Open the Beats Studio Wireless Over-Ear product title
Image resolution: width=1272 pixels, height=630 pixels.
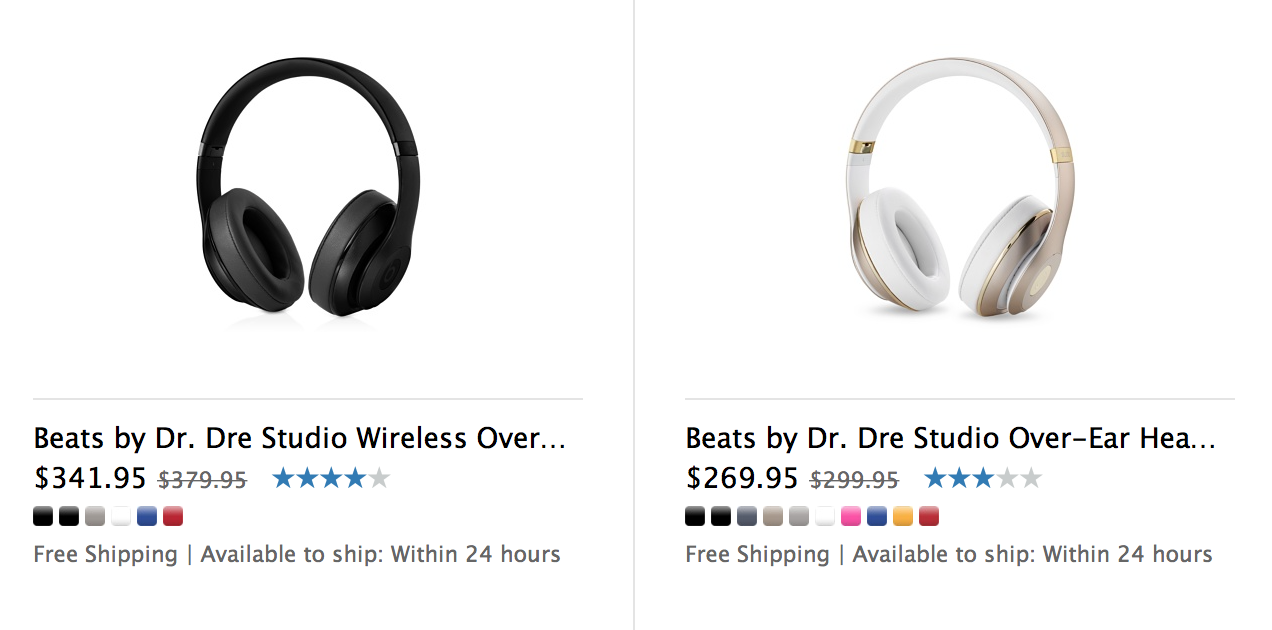[300, 438]
